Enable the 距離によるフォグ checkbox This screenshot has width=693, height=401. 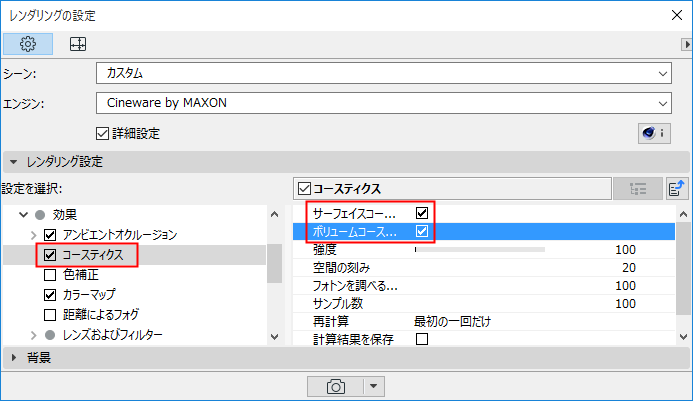(x=50, y=315)
